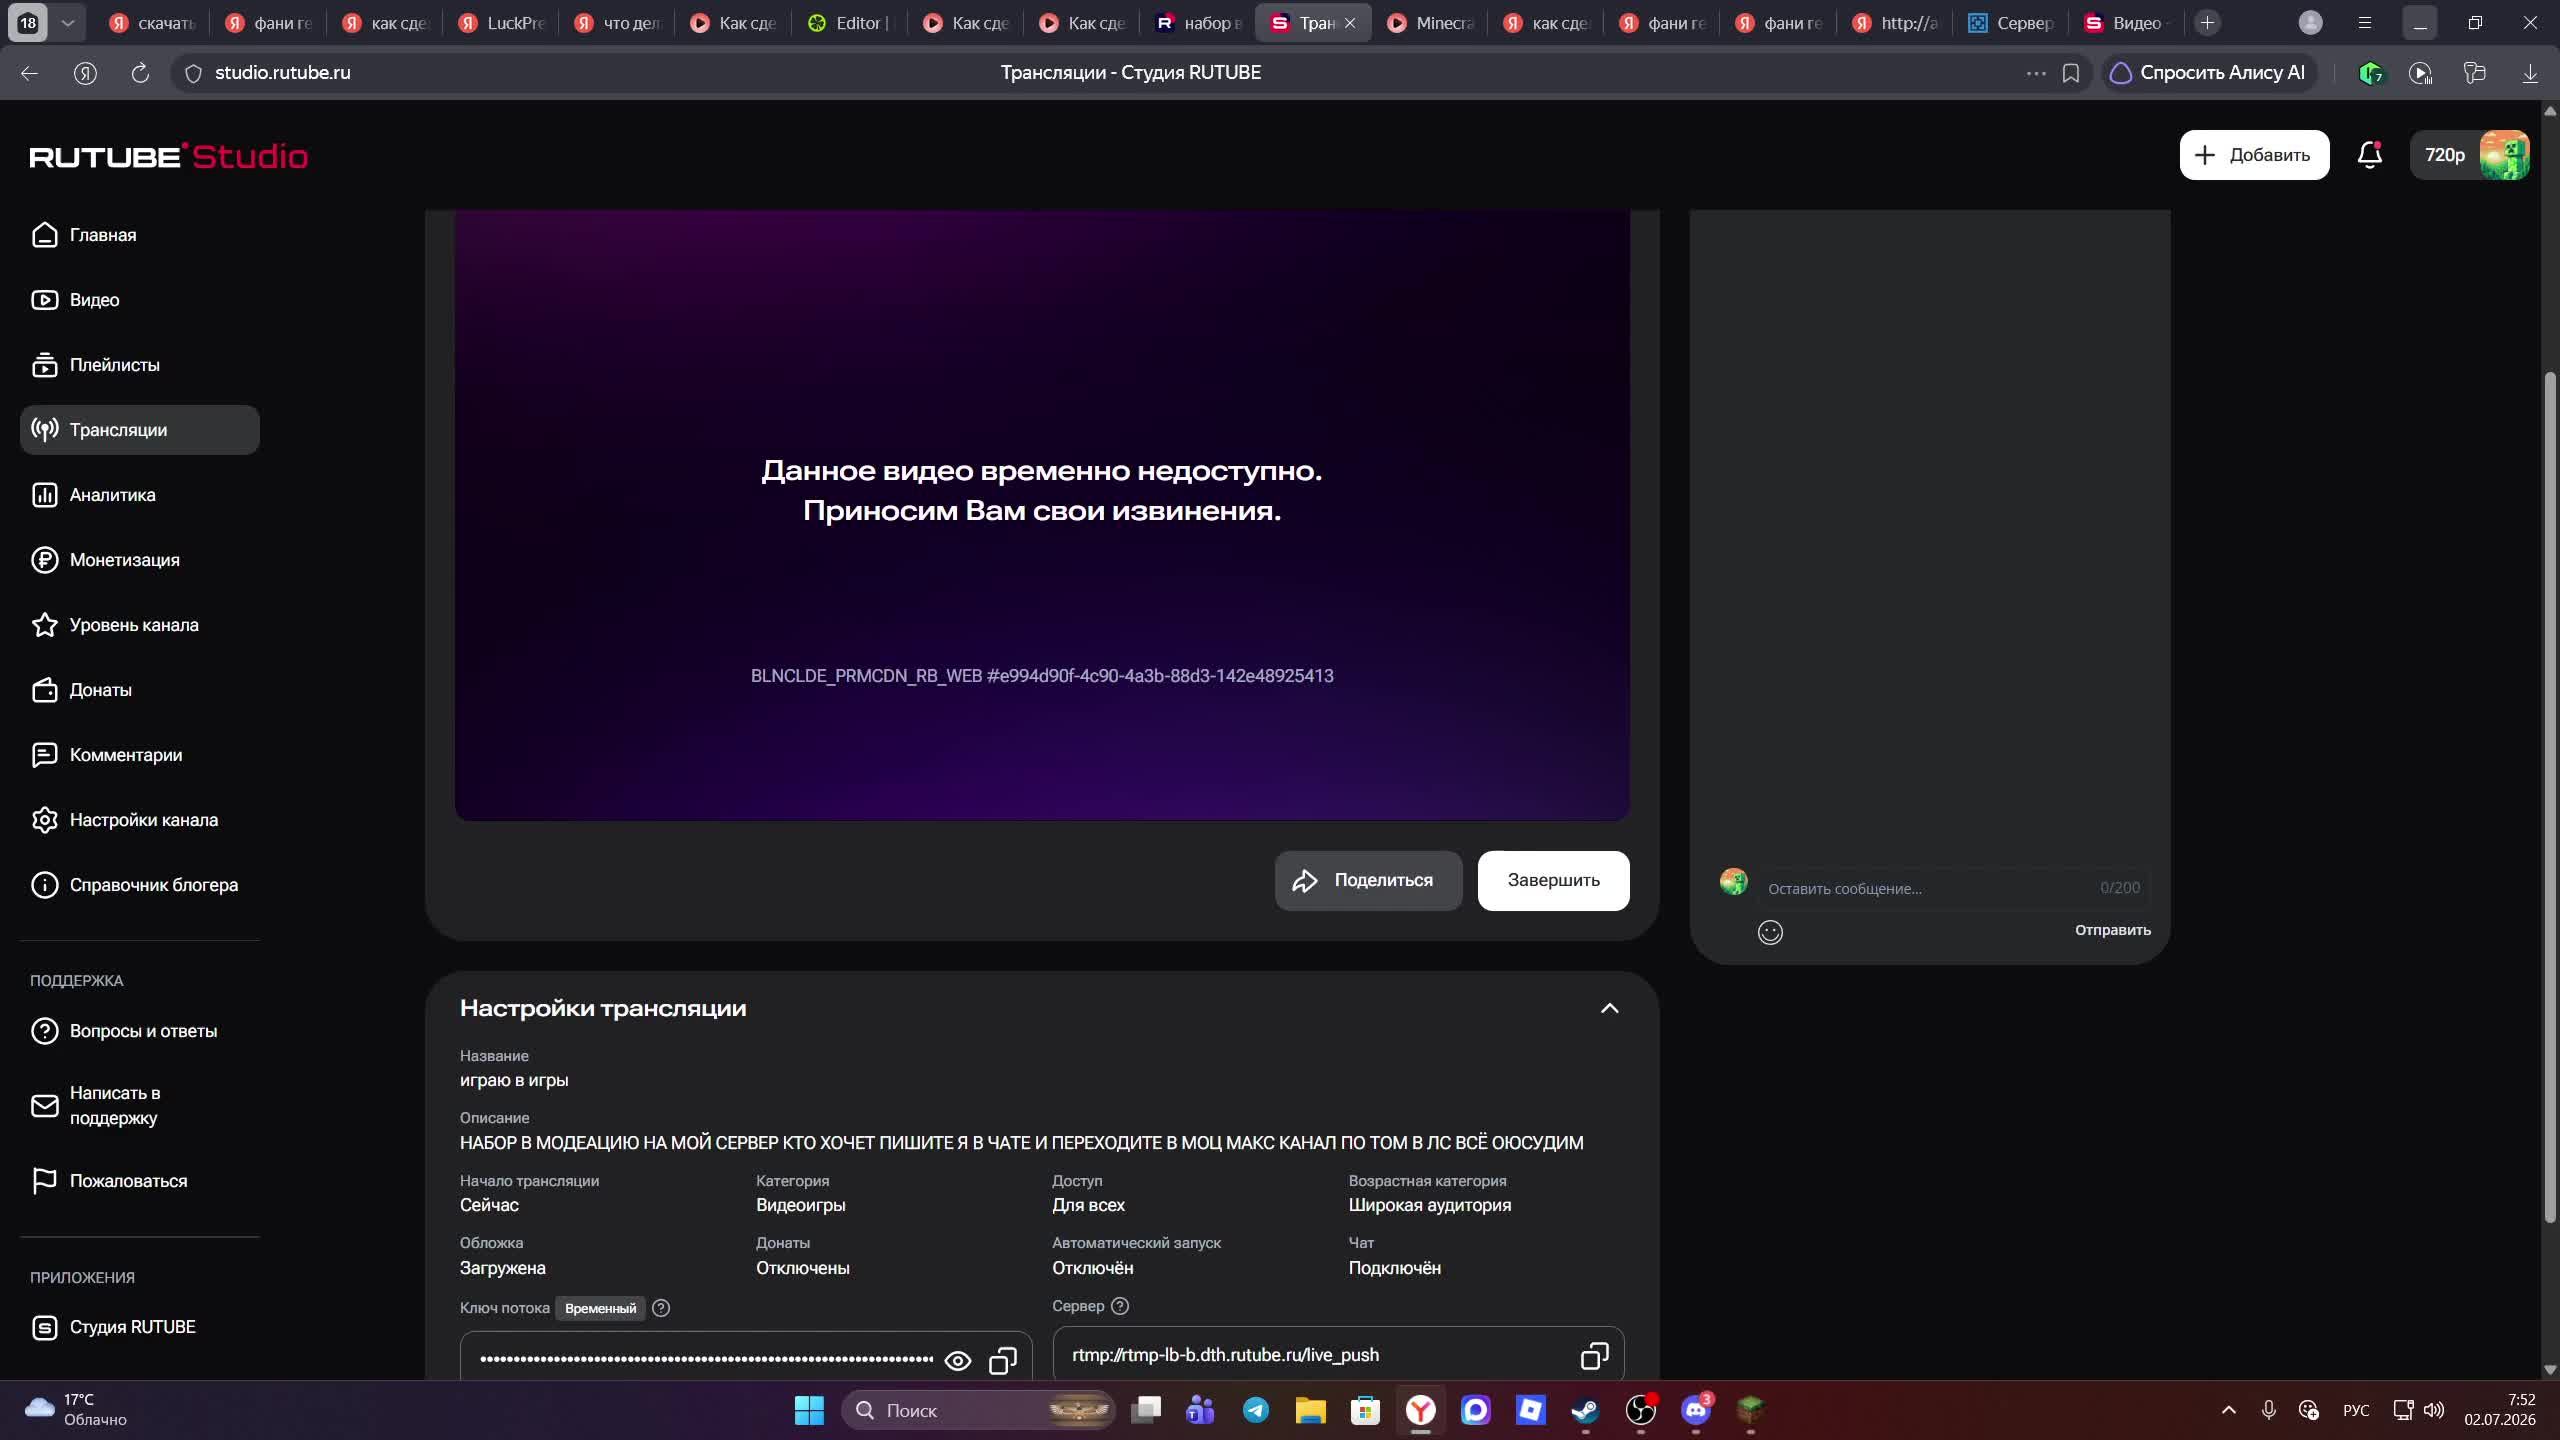Screen dimensions: 2560x1440
Task: Click the Yandex home button in toolbar
Action: [85, 73]
